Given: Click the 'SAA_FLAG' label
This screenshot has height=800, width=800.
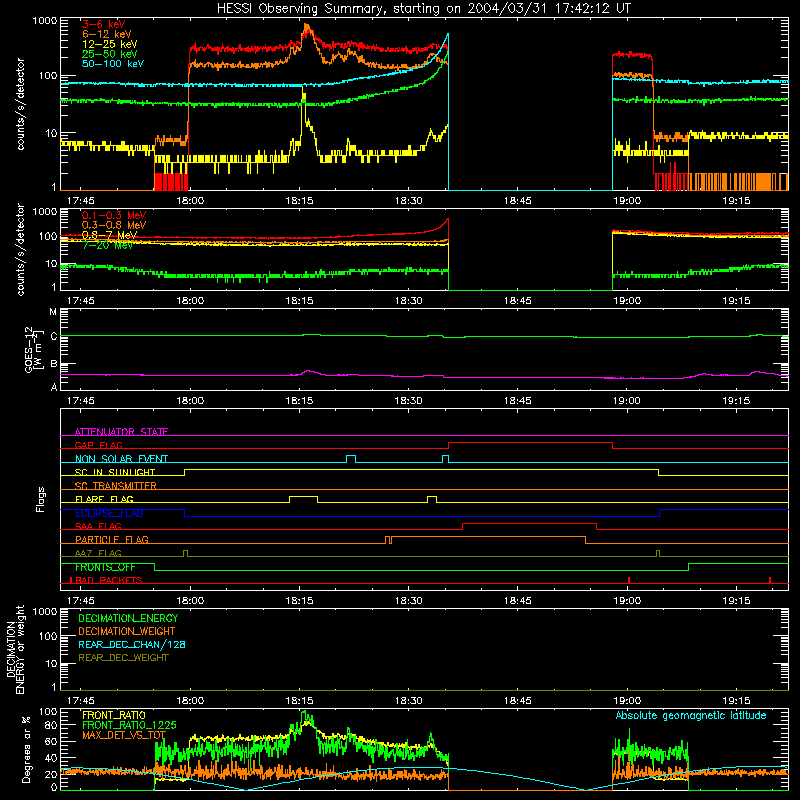Looking at the screenshot, I should [x=98, y=526].
